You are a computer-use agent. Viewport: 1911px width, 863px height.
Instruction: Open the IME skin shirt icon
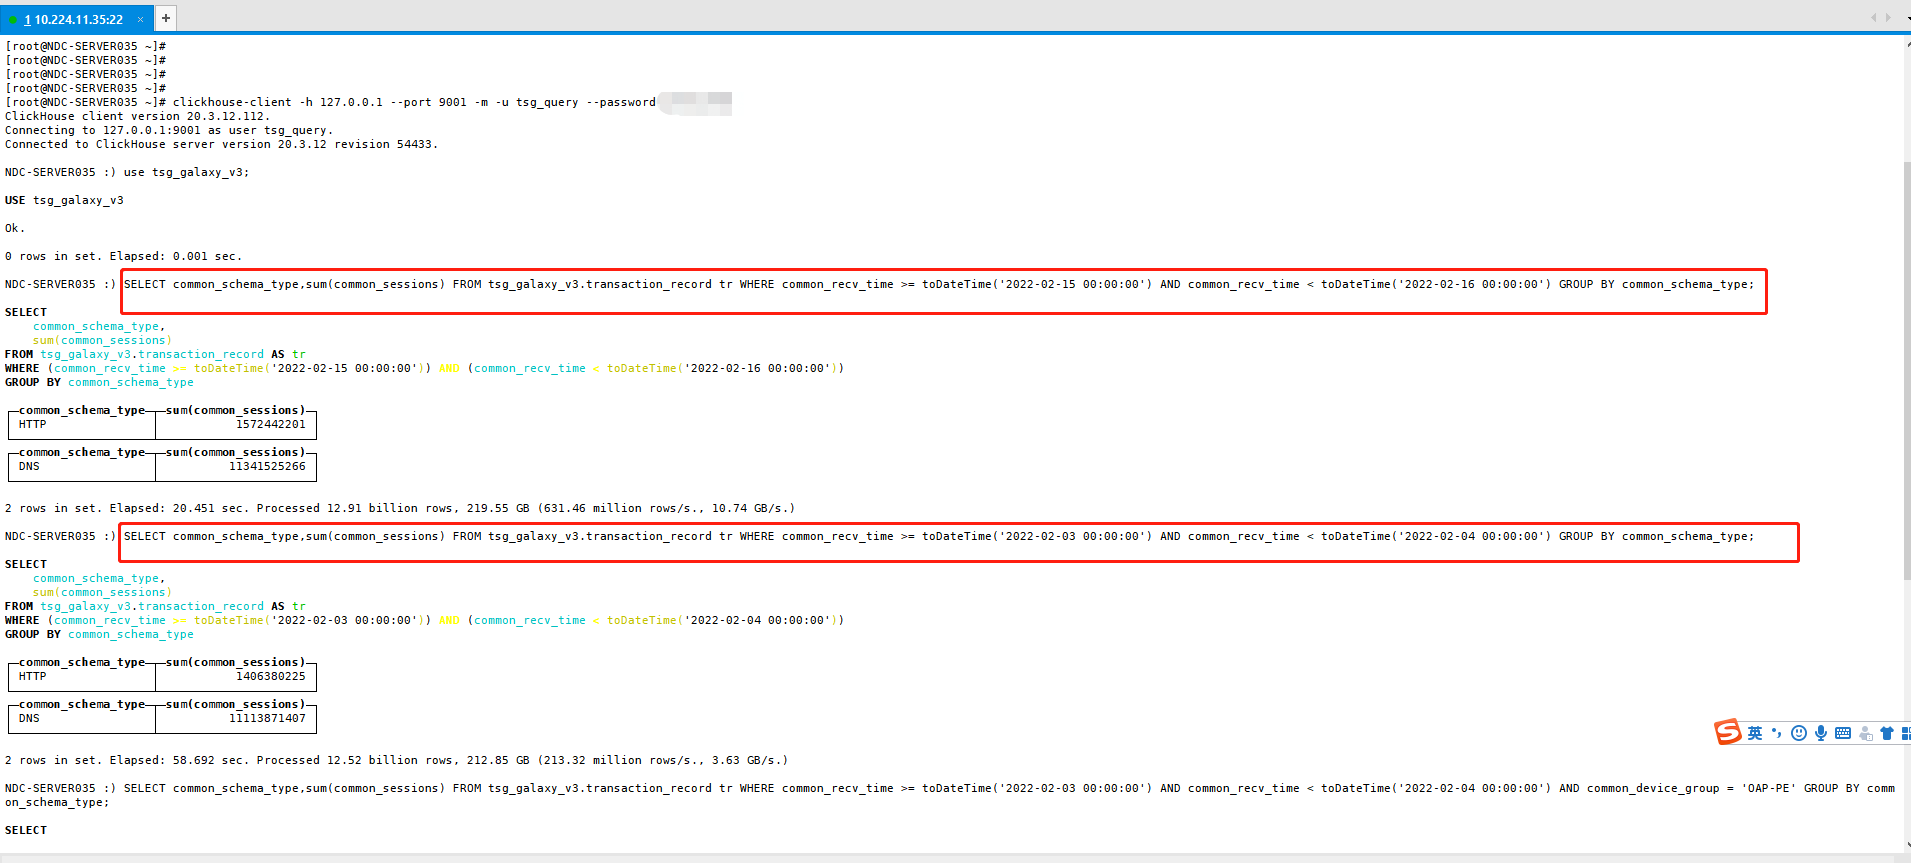click(1887, 733)
